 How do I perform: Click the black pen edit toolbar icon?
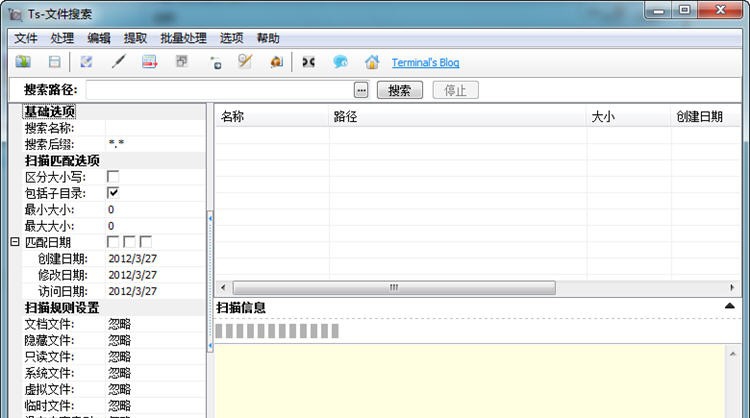[118, 62]
